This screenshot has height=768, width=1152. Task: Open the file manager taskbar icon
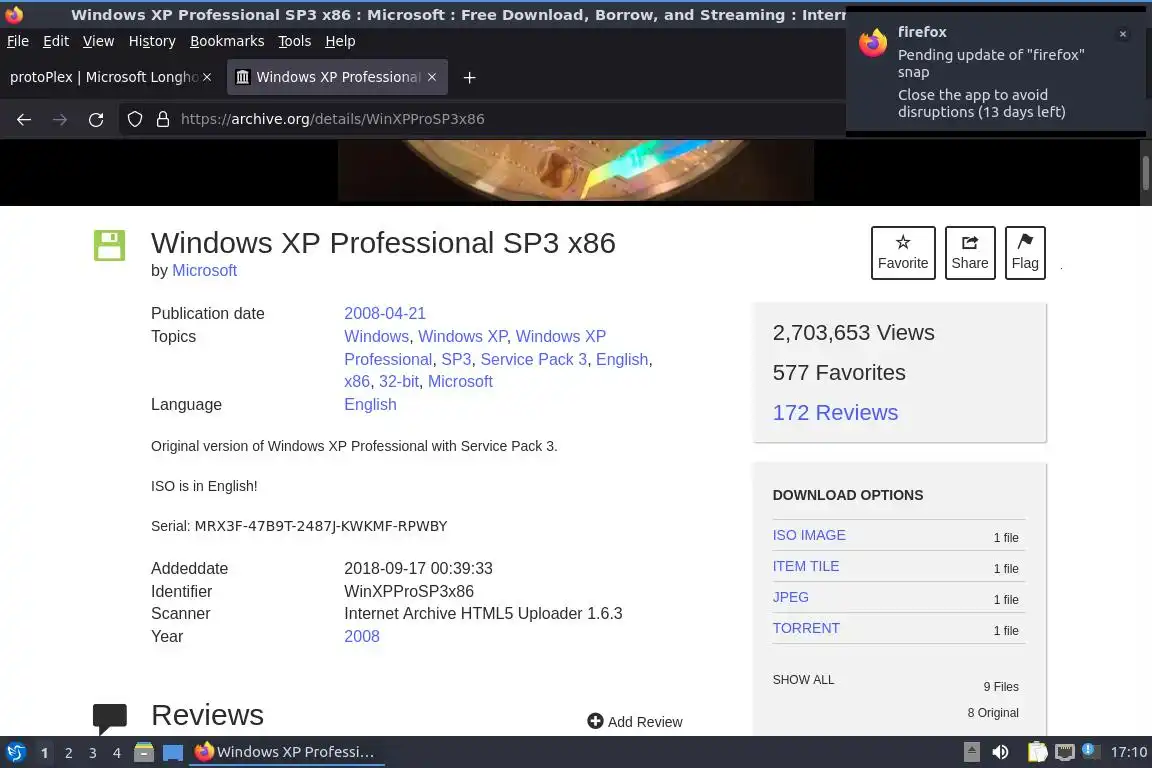click(144, 753)
